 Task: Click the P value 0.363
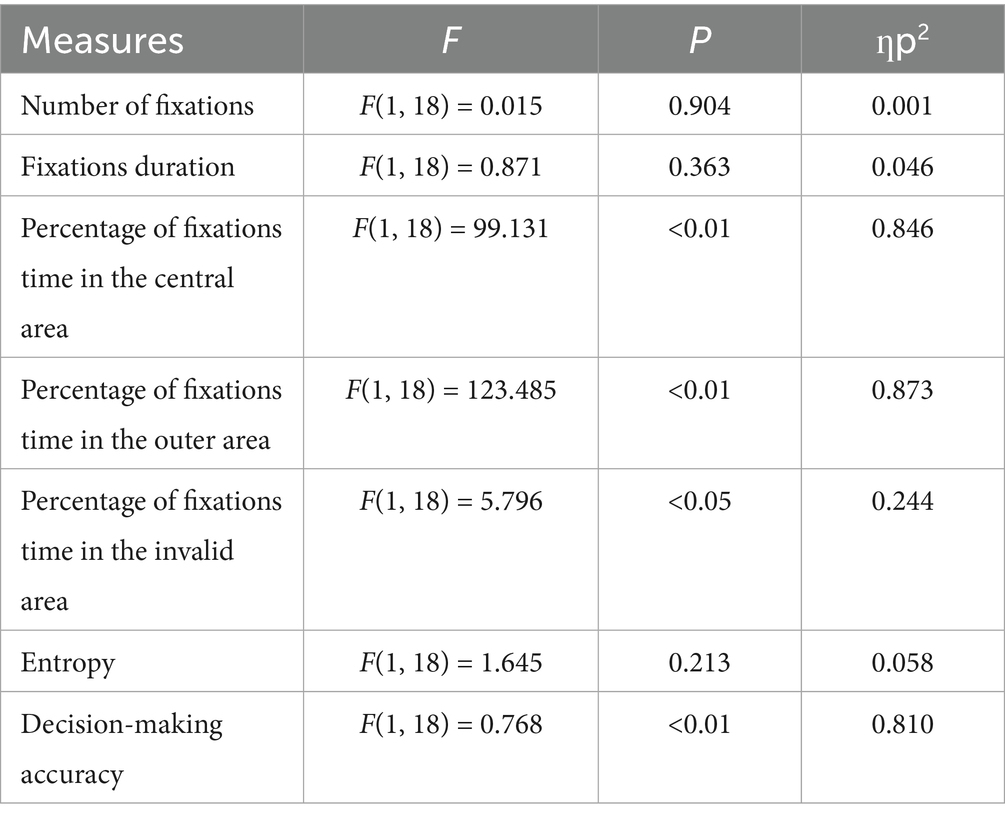tap(700, 165)
